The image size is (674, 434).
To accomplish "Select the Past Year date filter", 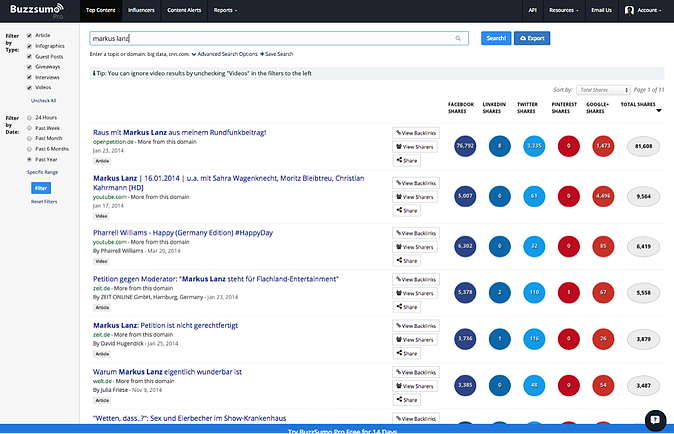I will coord(29,159).
